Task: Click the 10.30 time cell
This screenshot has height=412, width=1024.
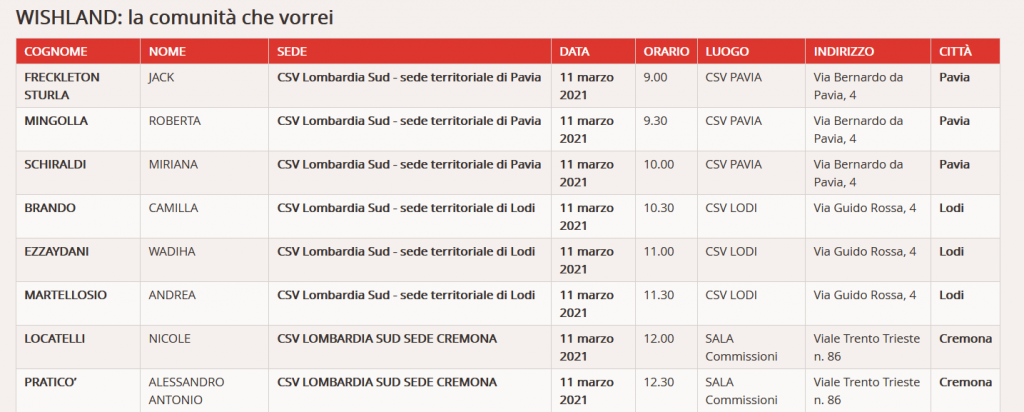Action: 659,208
